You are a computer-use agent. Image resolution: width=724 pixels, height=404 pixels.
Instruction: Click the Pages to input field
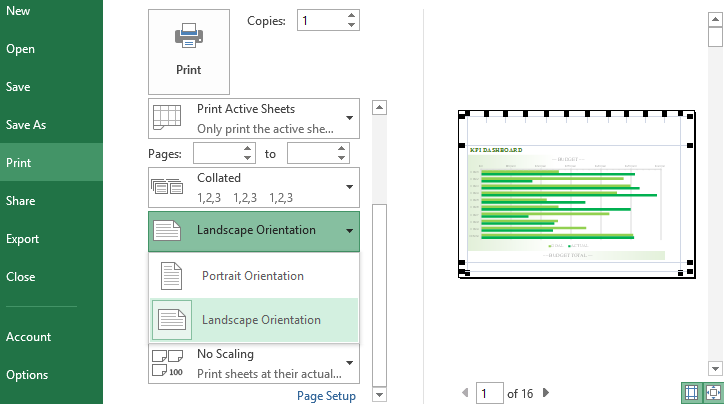click(x=311, y=153)
